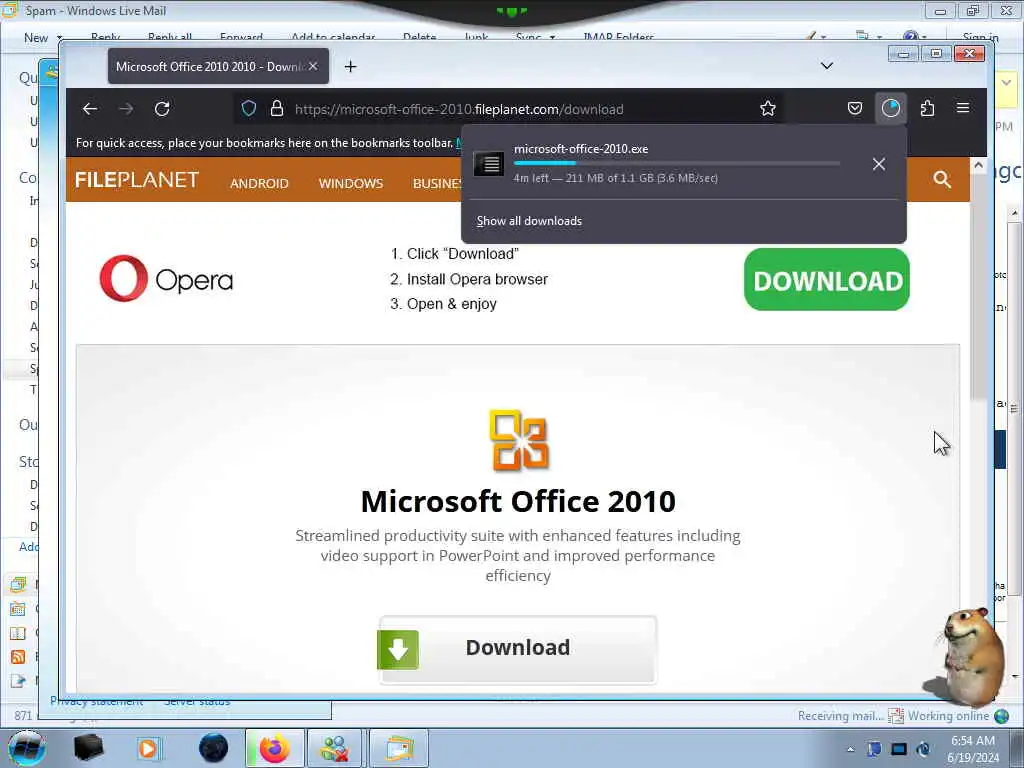
Task: Click the page's vertical scrollbar thumb
Action: 978,287
